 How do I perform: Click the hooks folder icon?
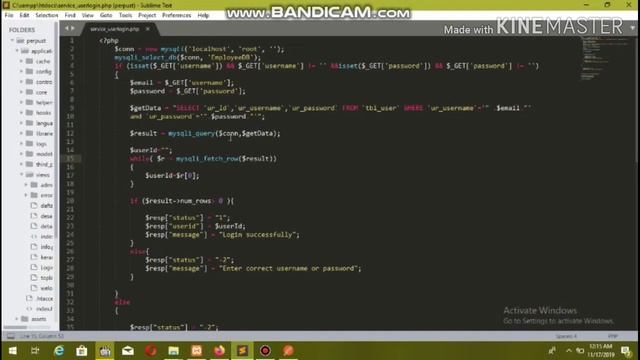coord(29,112)
